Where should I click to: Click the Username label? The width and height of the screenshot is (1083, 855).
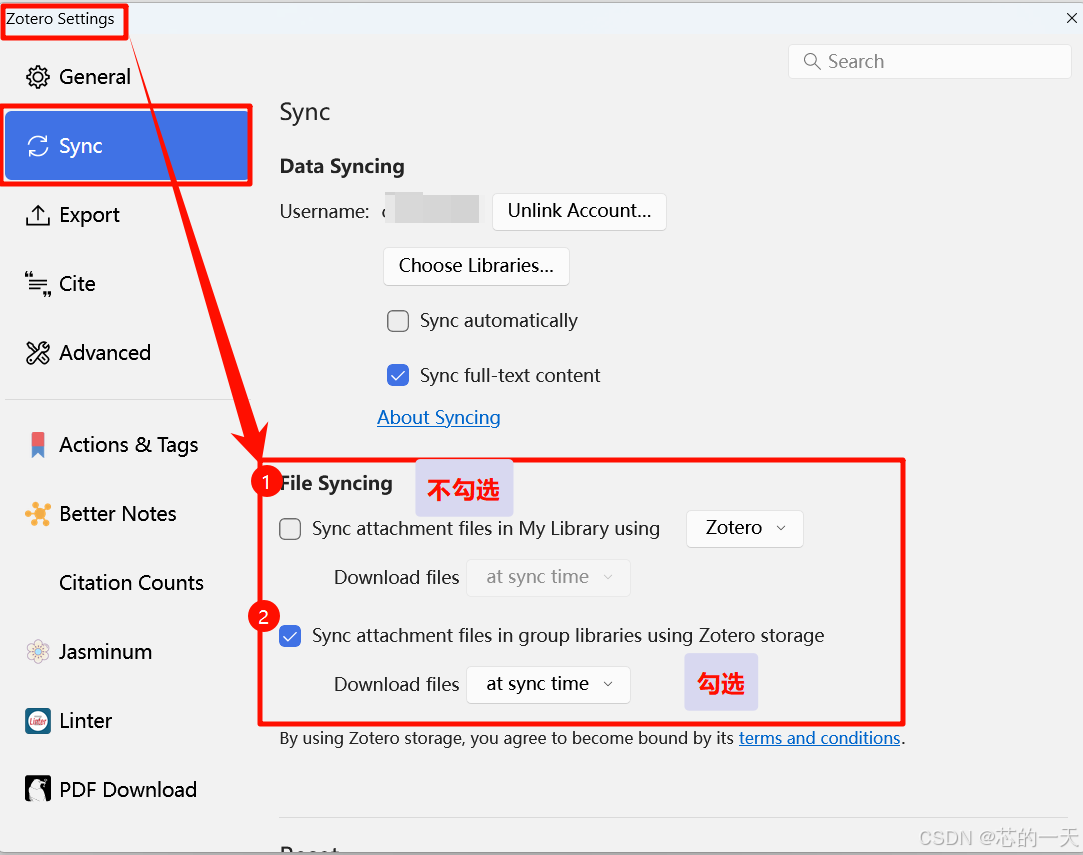coord(325,211)
